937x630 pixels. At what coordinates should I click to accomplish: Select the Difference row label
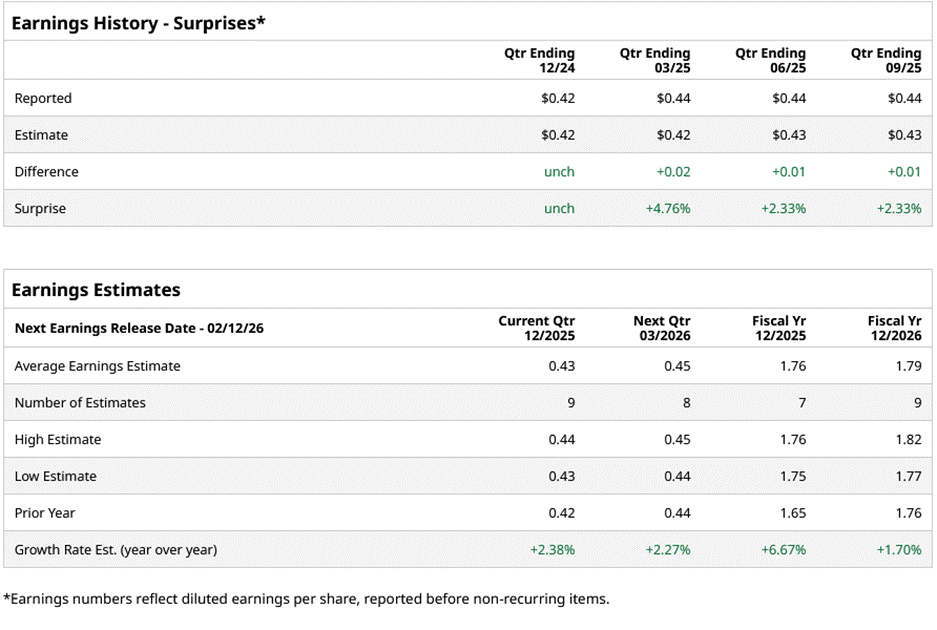(x=46, y=172)
